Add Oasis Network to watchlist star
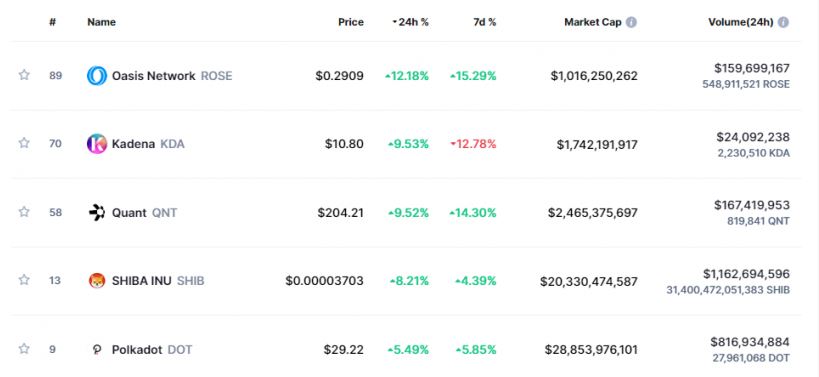819x377 pixels. pos(24,75)
